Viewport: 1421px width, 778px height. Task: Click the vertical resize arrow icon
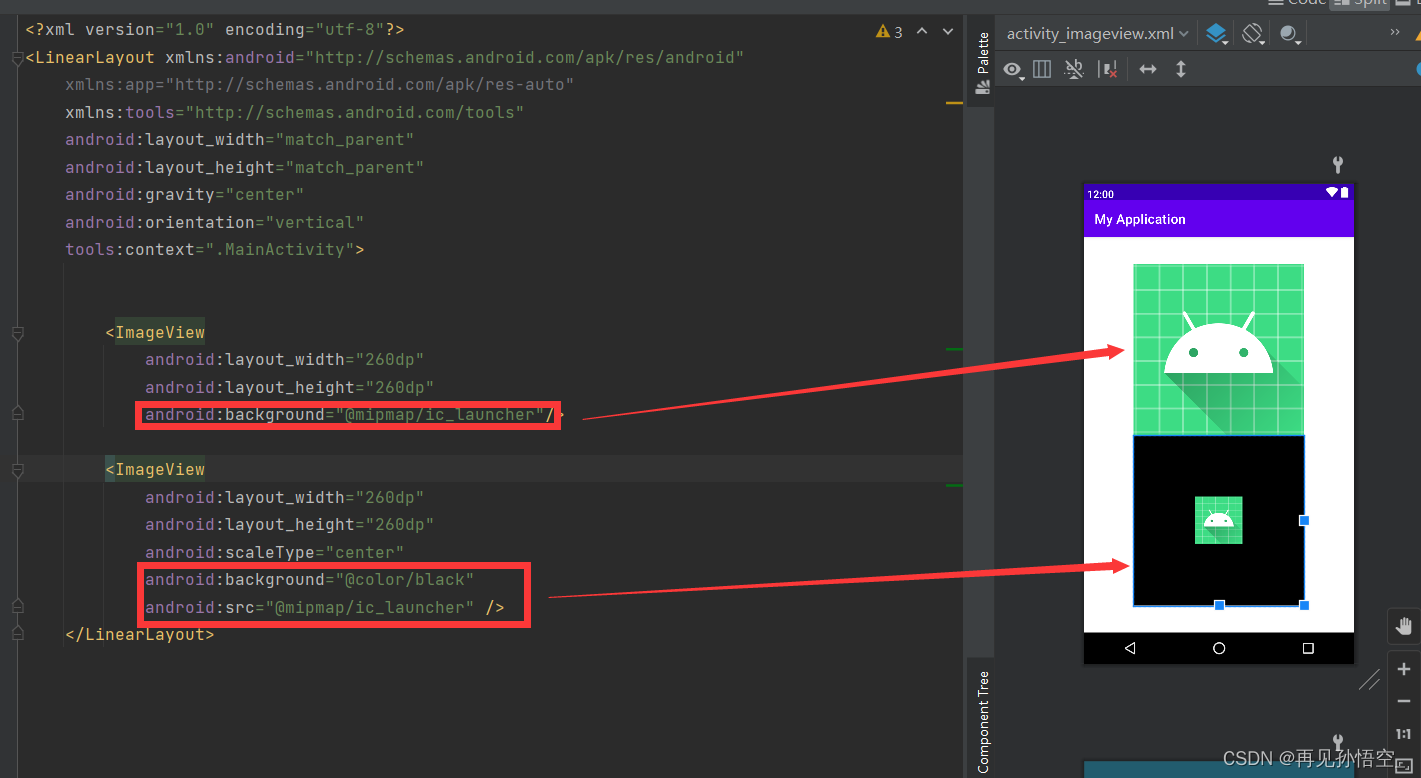point(1181,69)
